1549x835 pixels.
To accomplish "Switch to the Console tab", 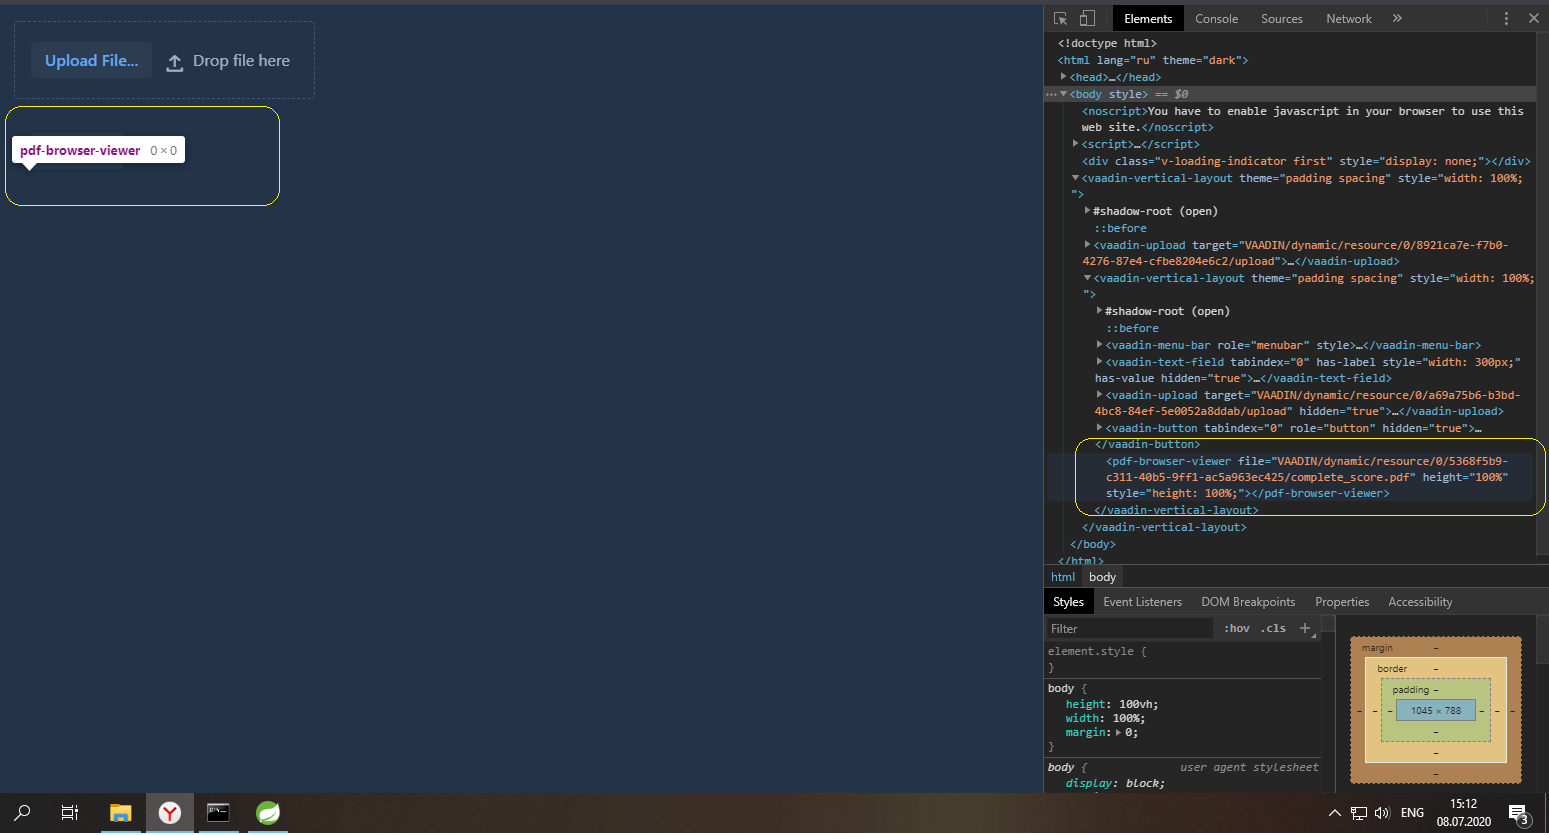I will pyautogui.click(x=1216, y=18).
